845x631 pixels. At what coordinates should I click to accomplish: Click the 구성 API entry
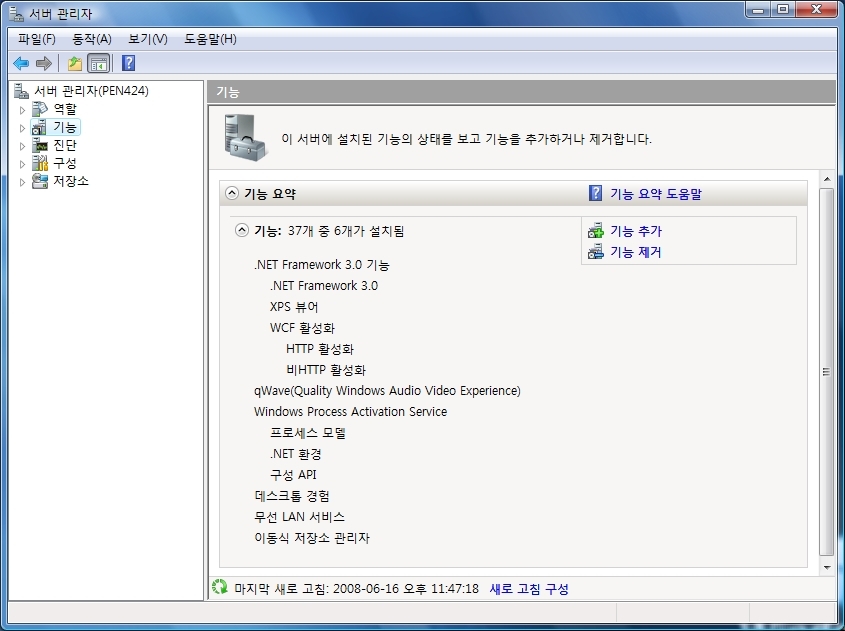[293, 475]
